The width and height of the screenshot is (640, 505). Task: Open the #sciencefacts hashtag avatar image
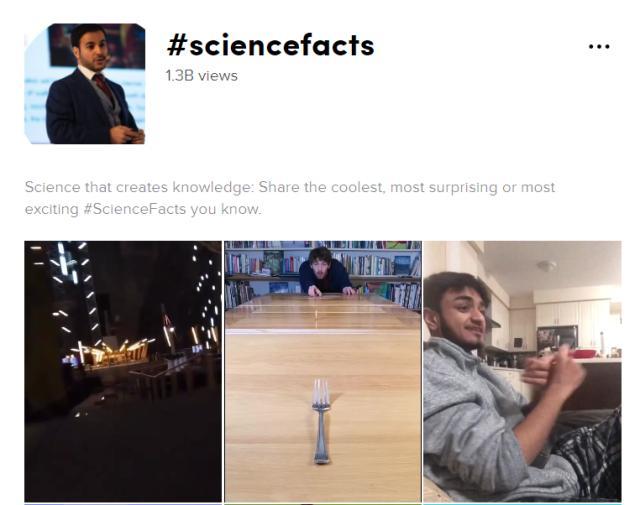85,84
